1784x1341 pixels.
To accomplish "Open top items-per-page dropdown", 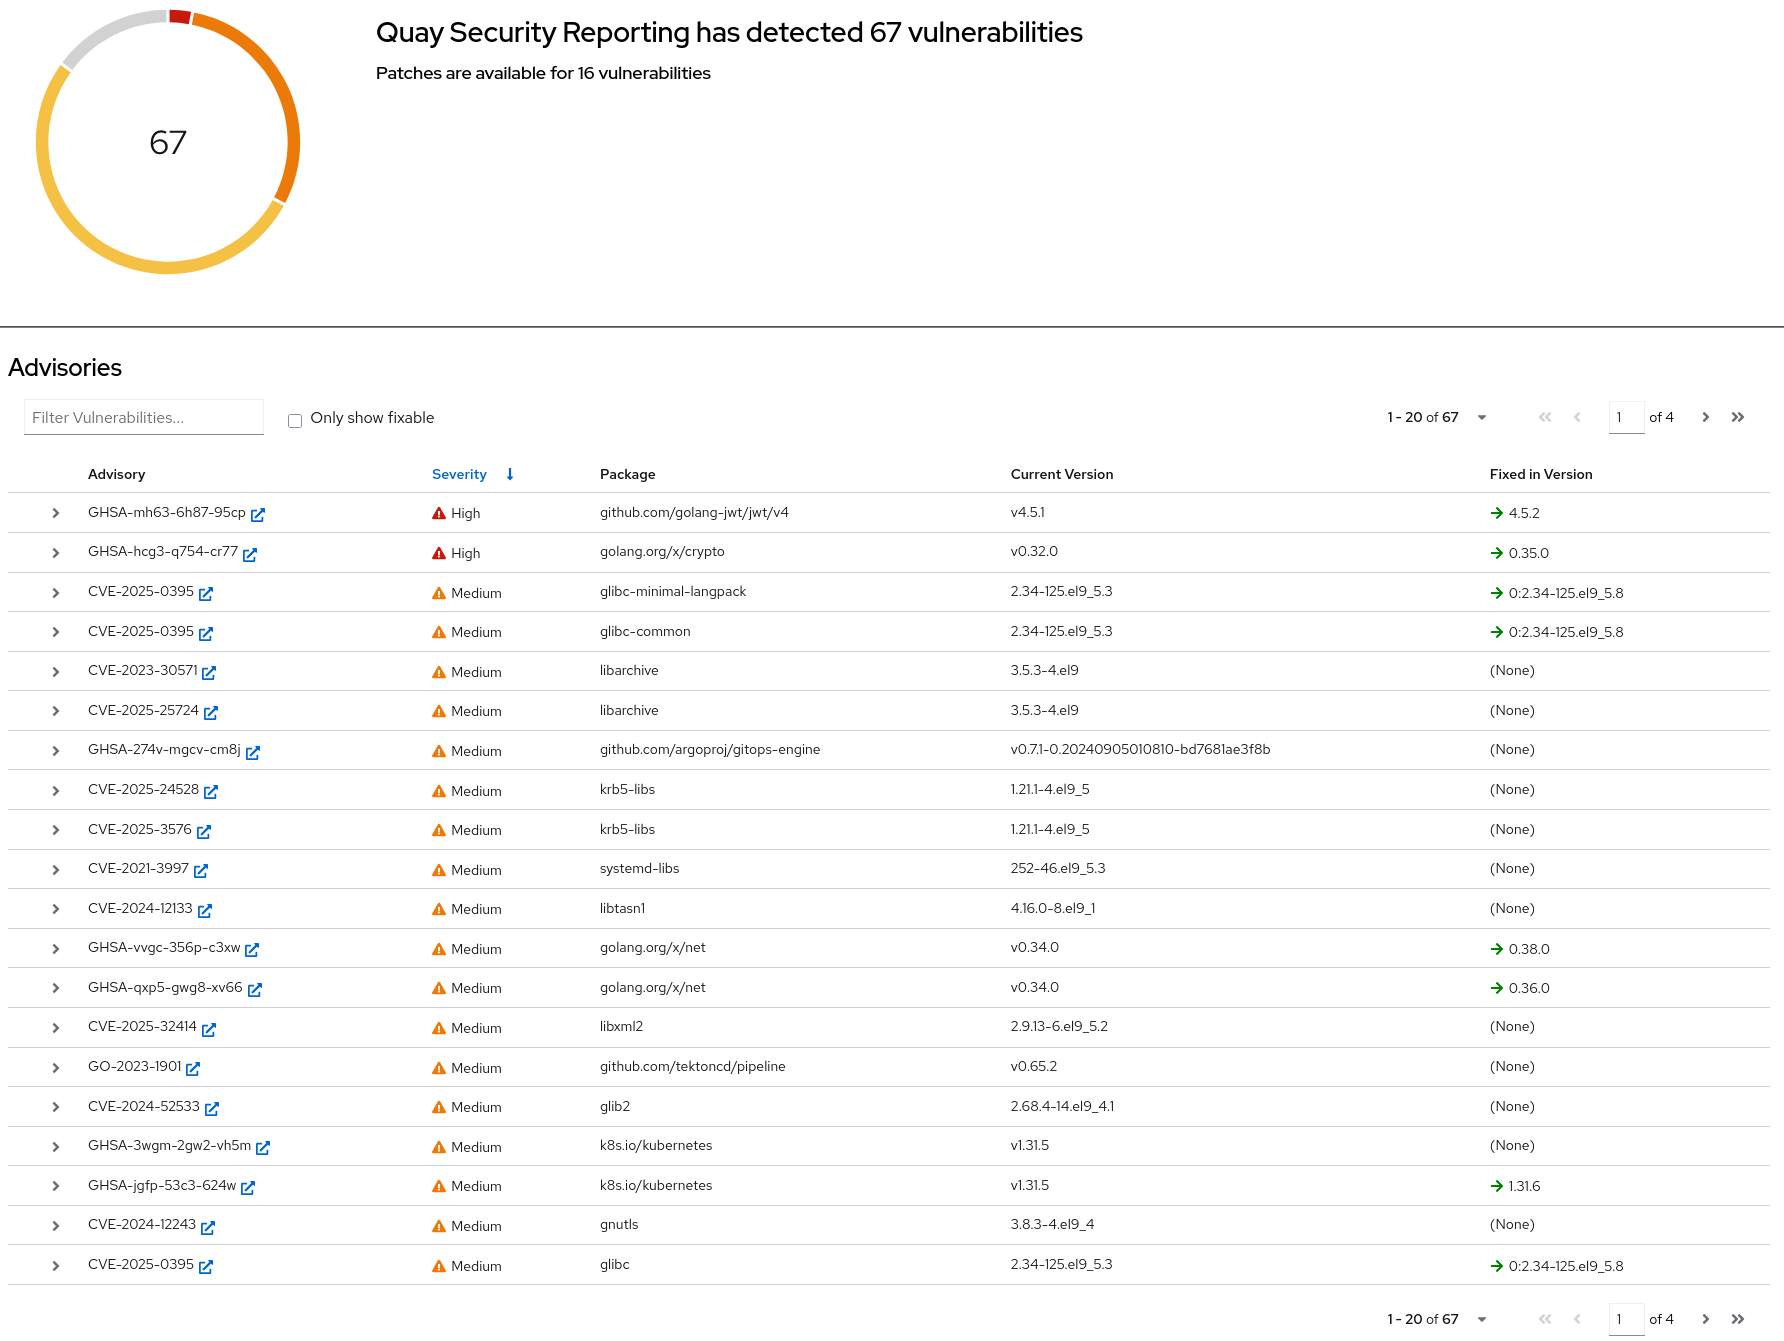I will [x=1482, y=417].
